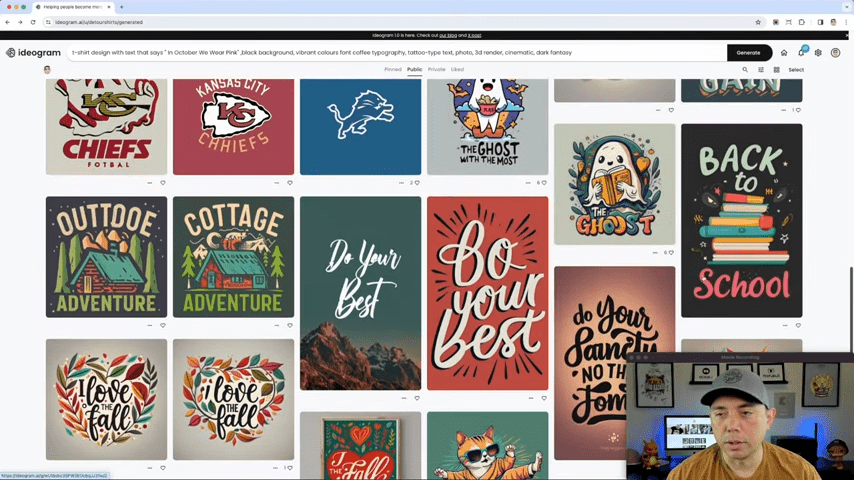This screenshot has height=480, width=854.
Task: Switch to the grid layout view icon
Action: click(x=777, y=70)
